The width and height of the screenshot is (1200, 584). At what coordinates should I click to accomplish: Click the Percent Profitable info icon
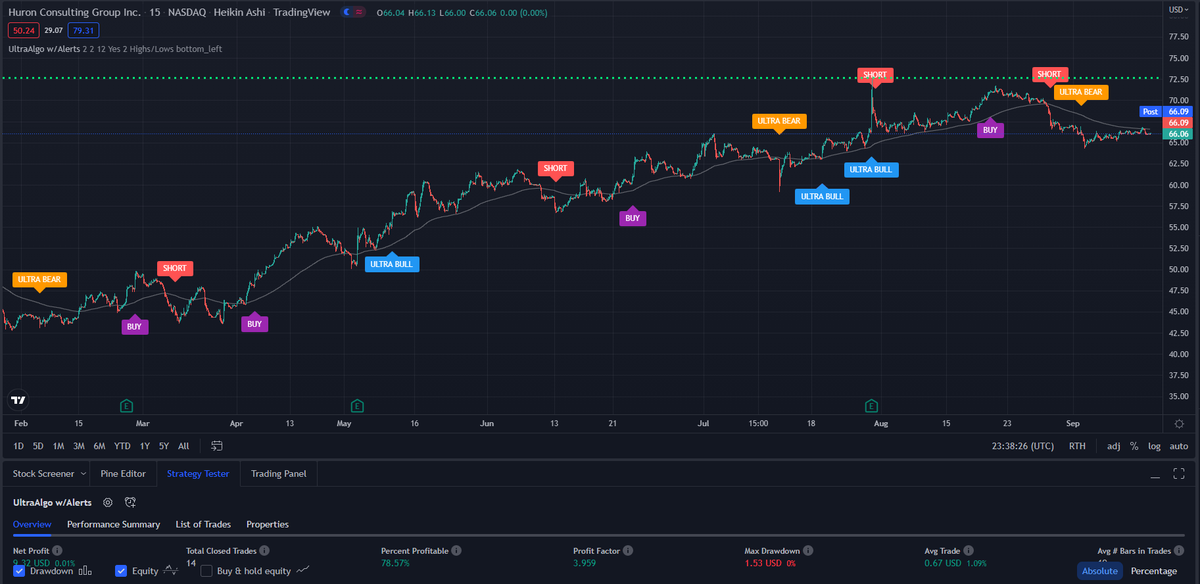[456, 550]
